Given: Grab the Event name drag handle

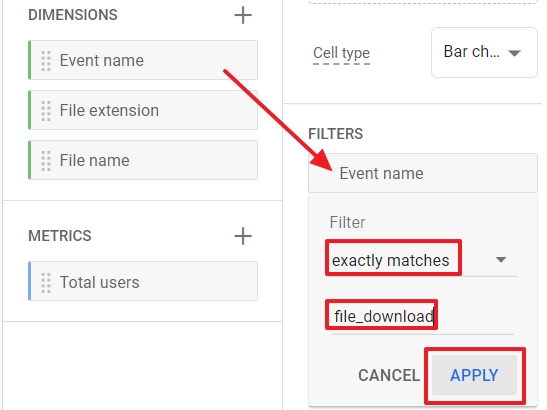Looking at the screenshot, I should coord(46,61).
